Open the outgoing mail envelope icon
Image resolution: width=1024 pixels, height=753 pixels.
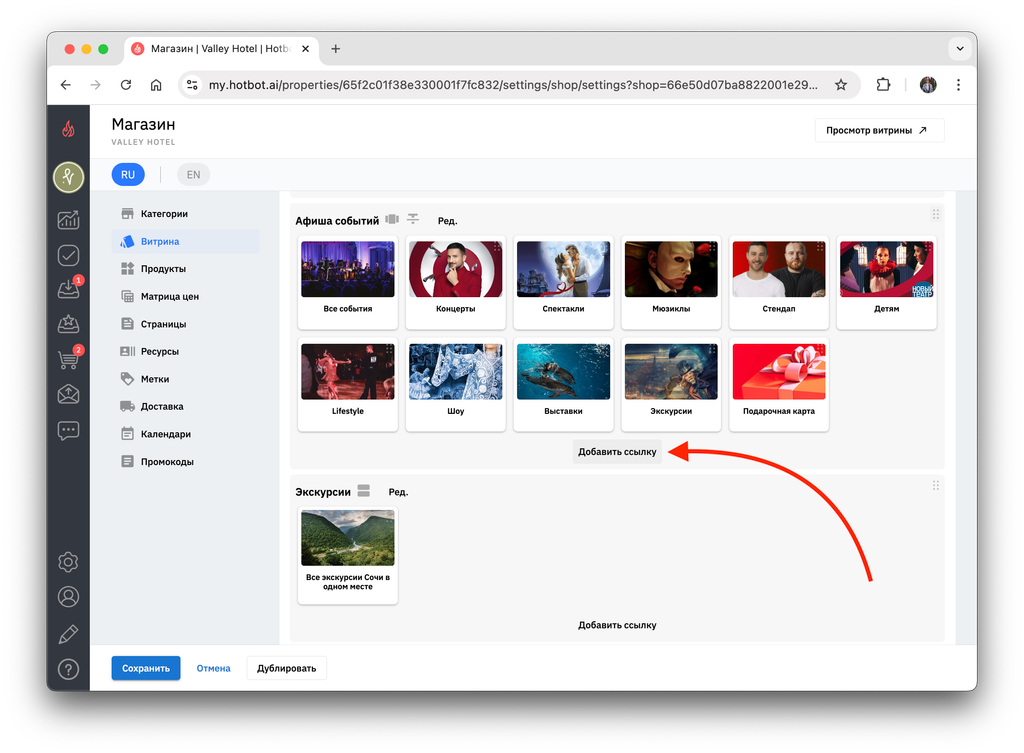pyautogui.click(x=69, y=394)
